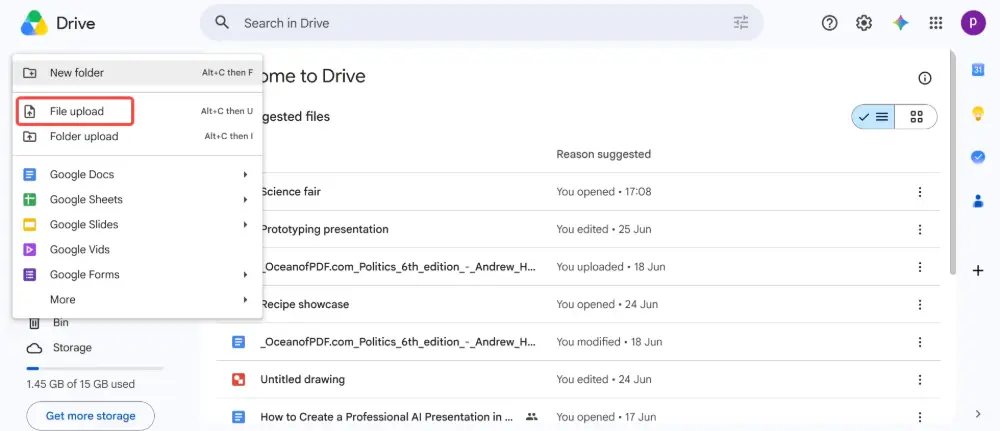Open advanced search filter options icon
1000x431 pixels.
tap(740, 23)
